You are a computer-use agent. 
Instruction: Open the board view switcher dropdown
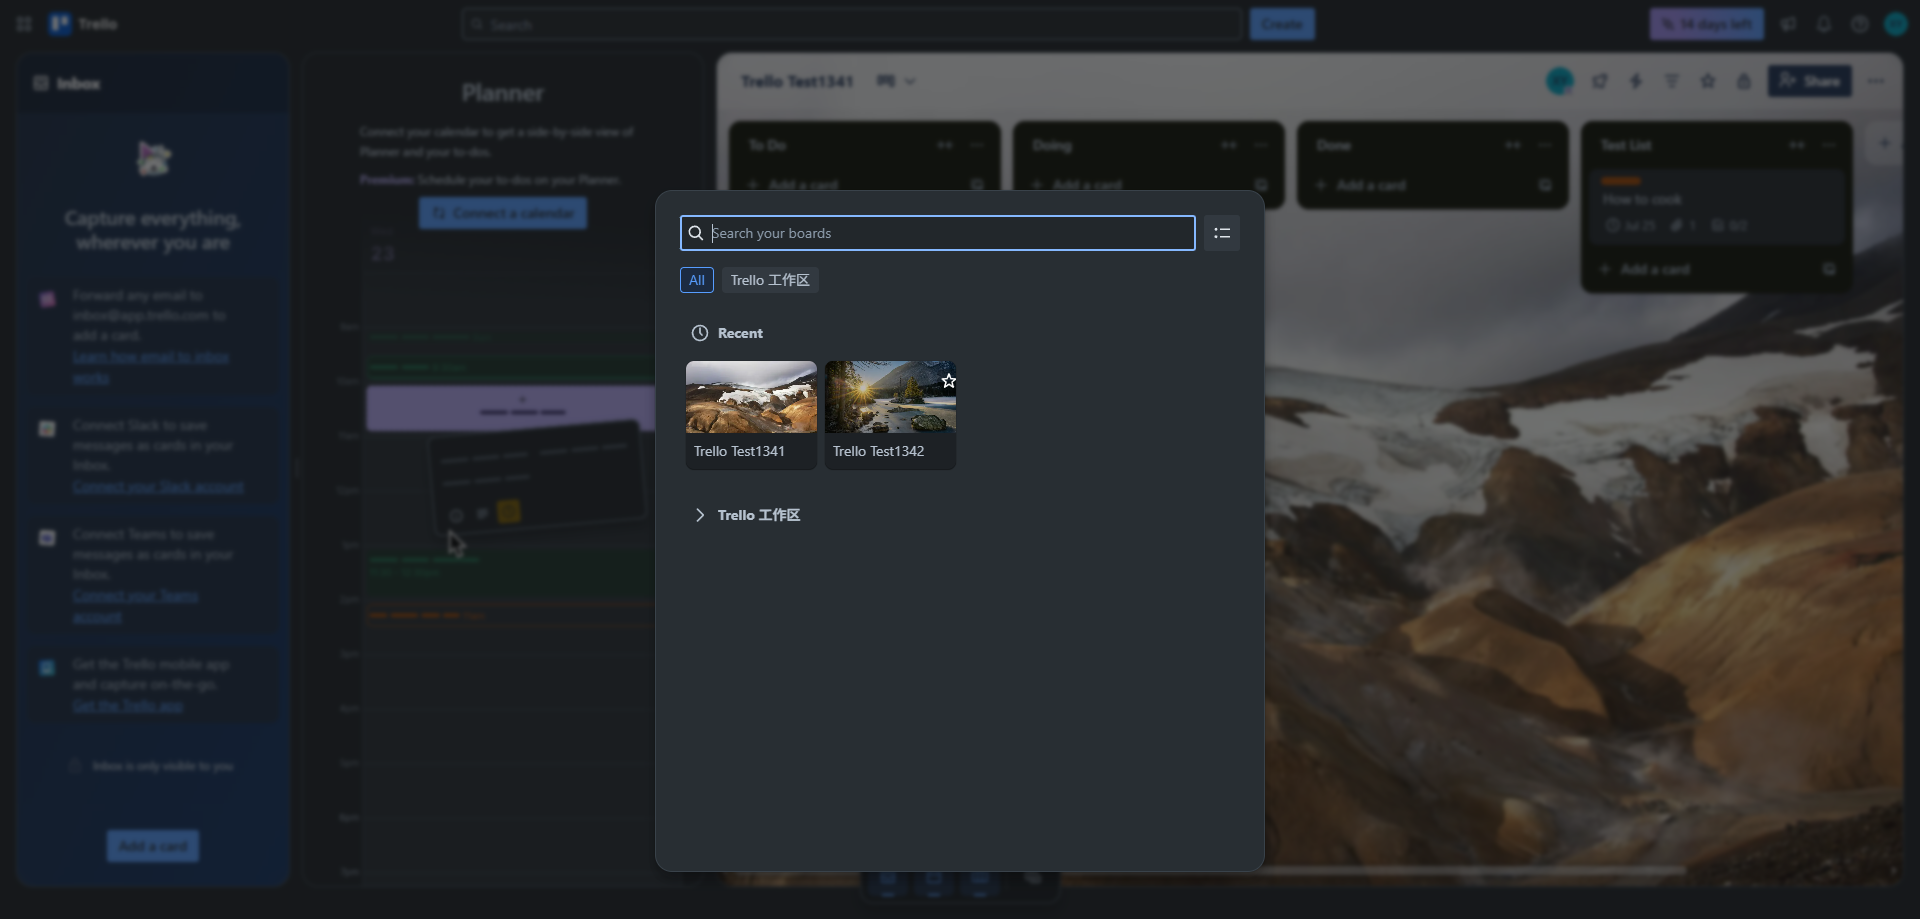(897, 81)
